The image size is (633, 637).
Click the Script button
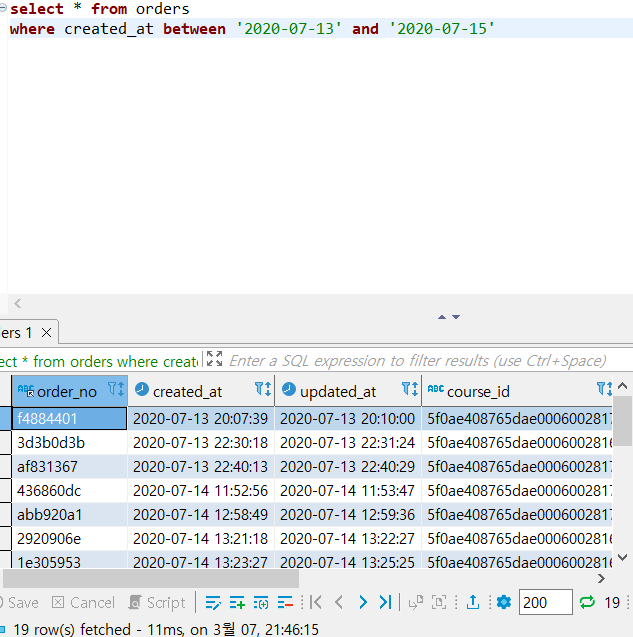157,602
